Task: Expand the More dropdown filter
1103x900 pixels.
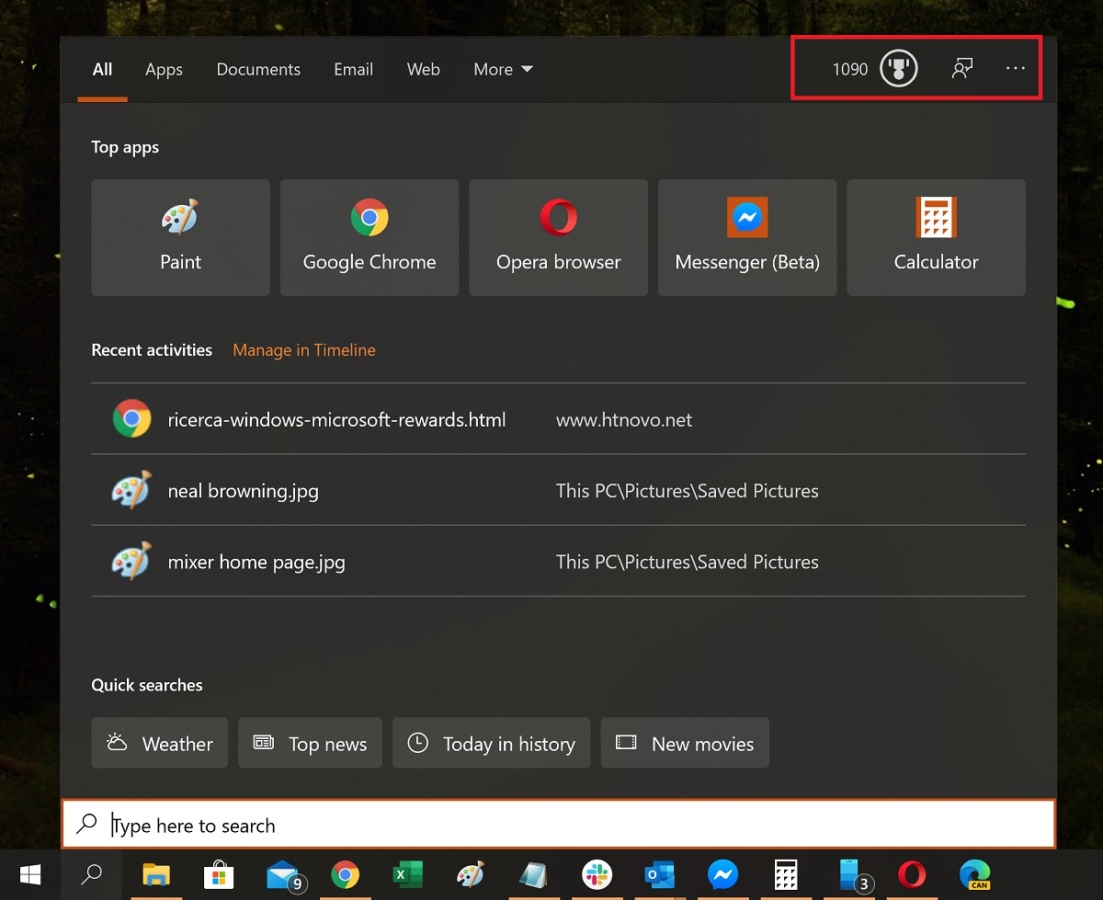Action: [503, 69]
